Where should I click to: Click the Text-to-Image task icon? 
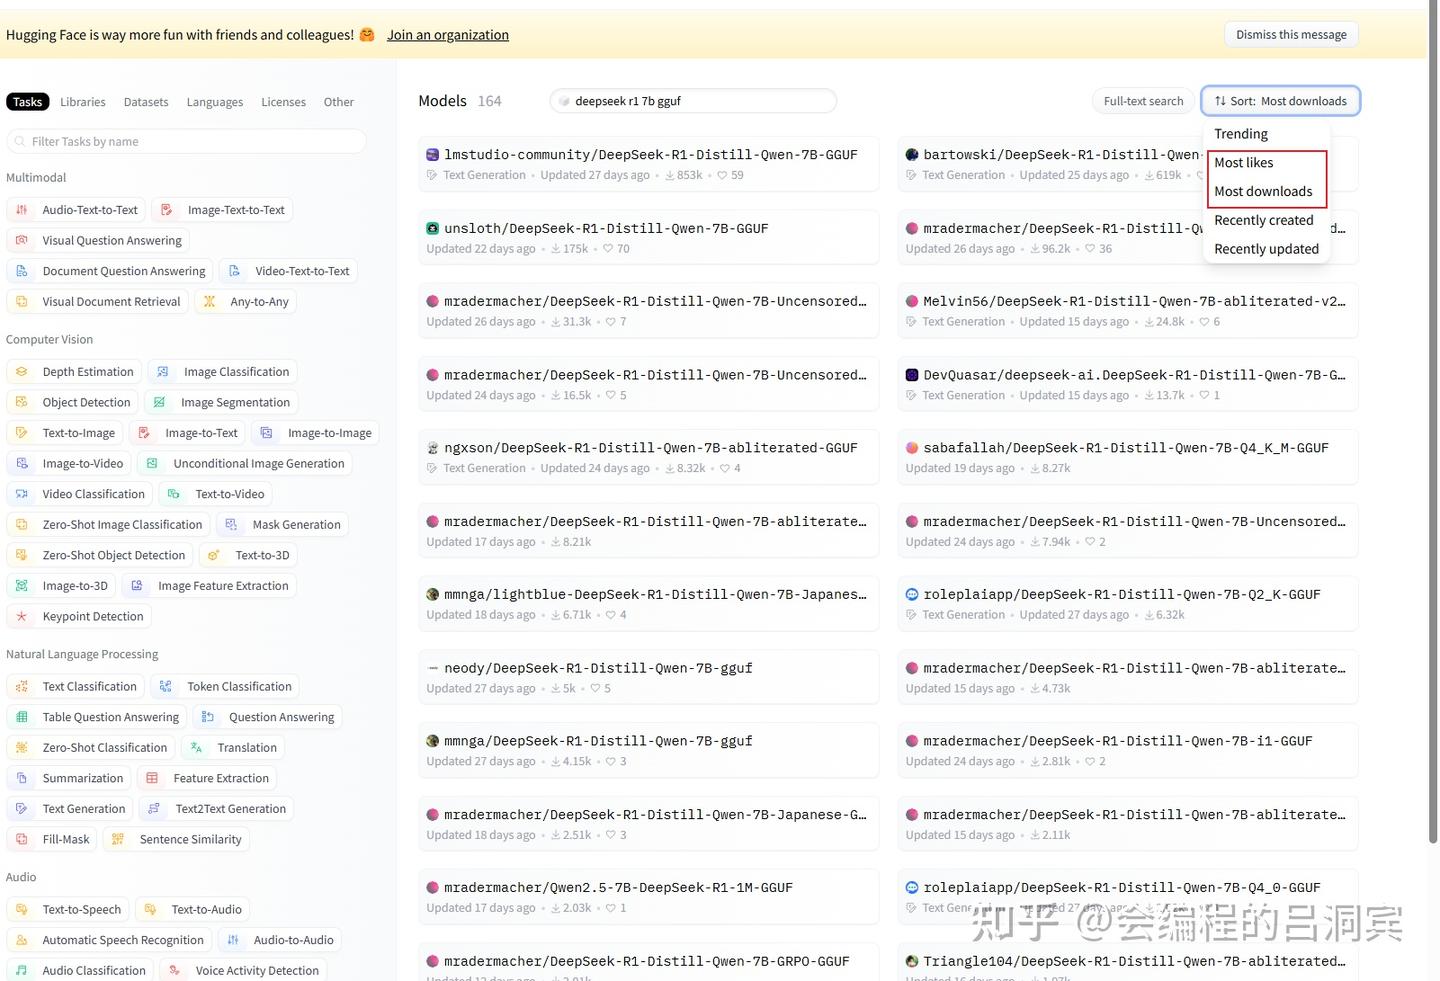point(22,433)
